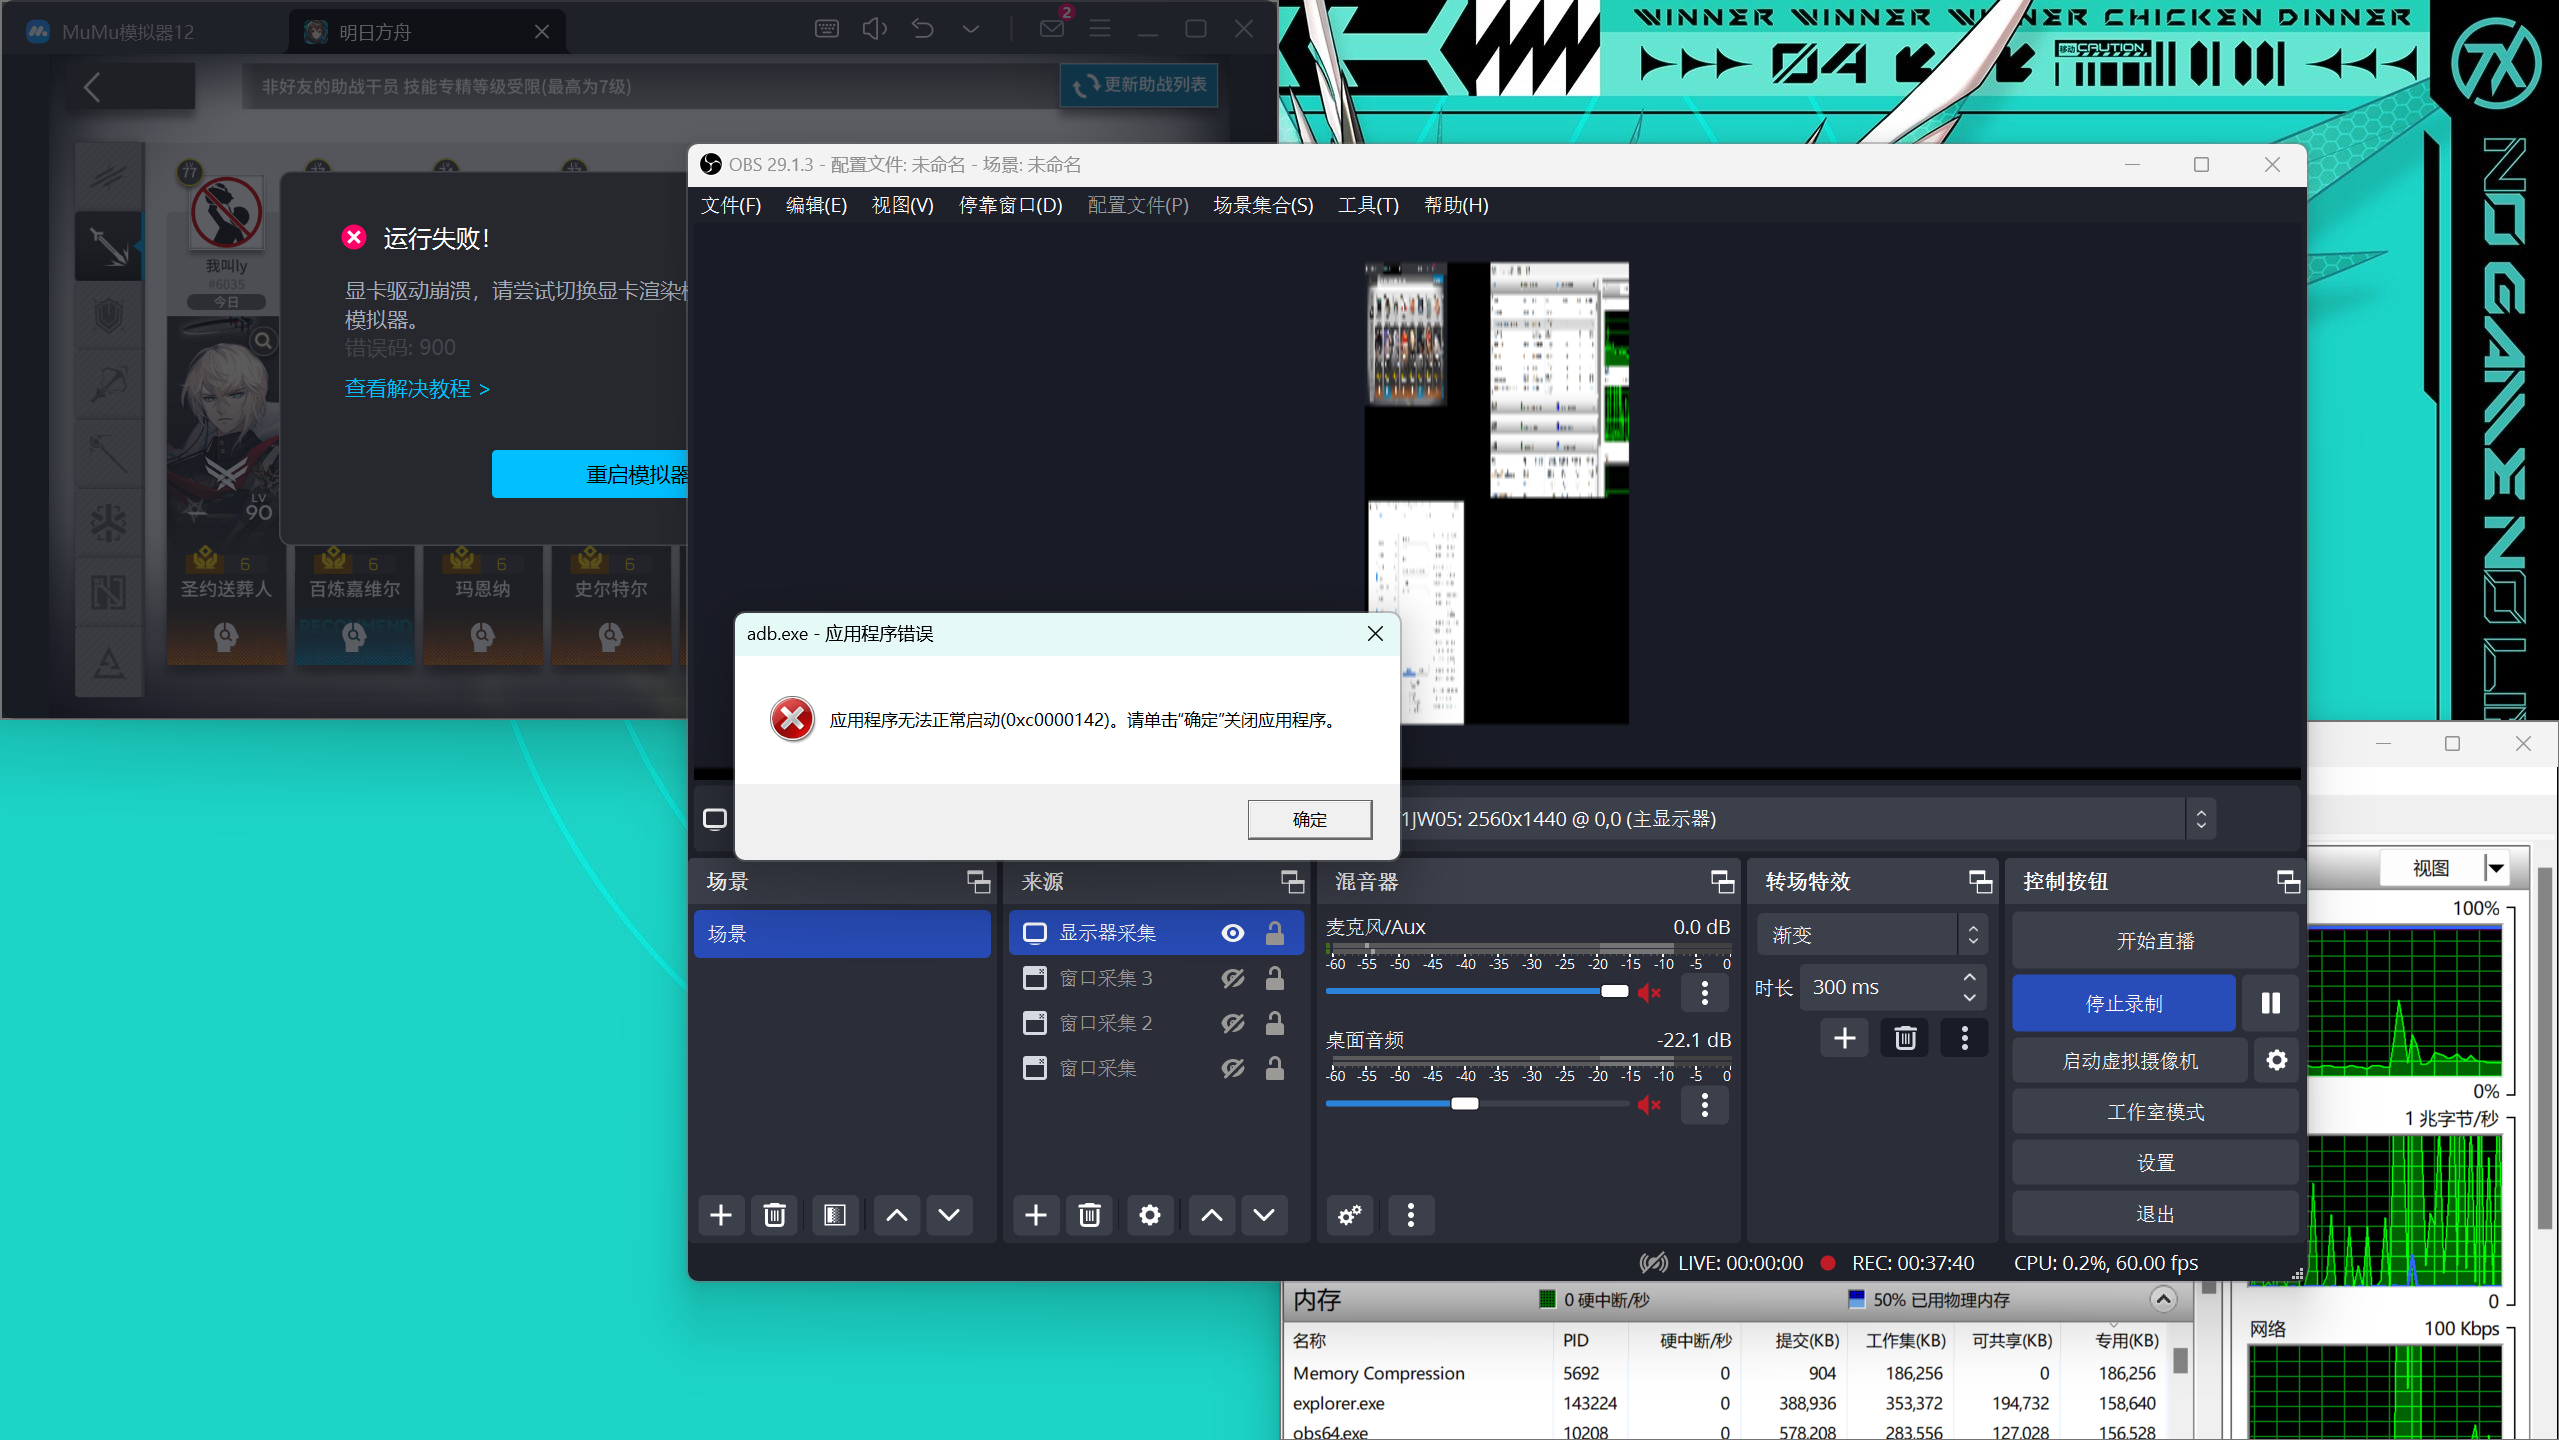Undock the 来源 panel
The width and height of the screenshot is (2559, 1440).
pyautogui.click(x=1292, y=881)
